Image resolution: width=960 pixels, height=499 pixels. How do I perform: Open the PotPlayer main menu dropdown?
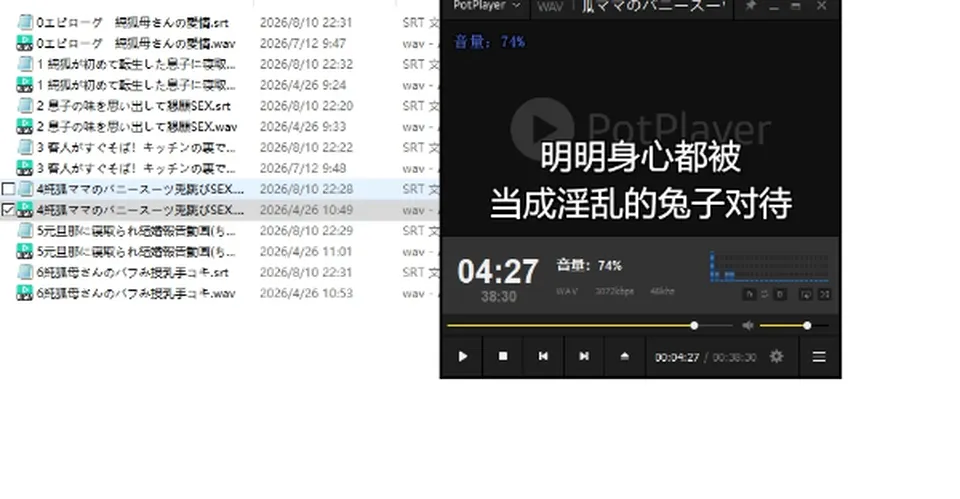click(487, 6)
